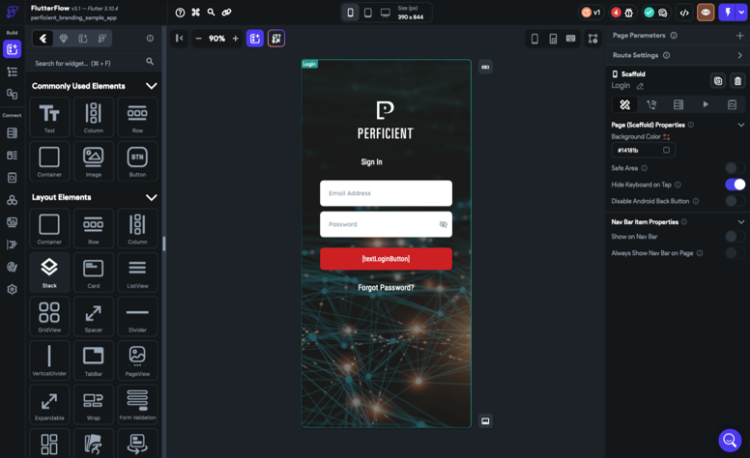The image size is (750, 458).
Task: Select the Form Validation widget
Action: pyautogui.click(x=137, y=404)
